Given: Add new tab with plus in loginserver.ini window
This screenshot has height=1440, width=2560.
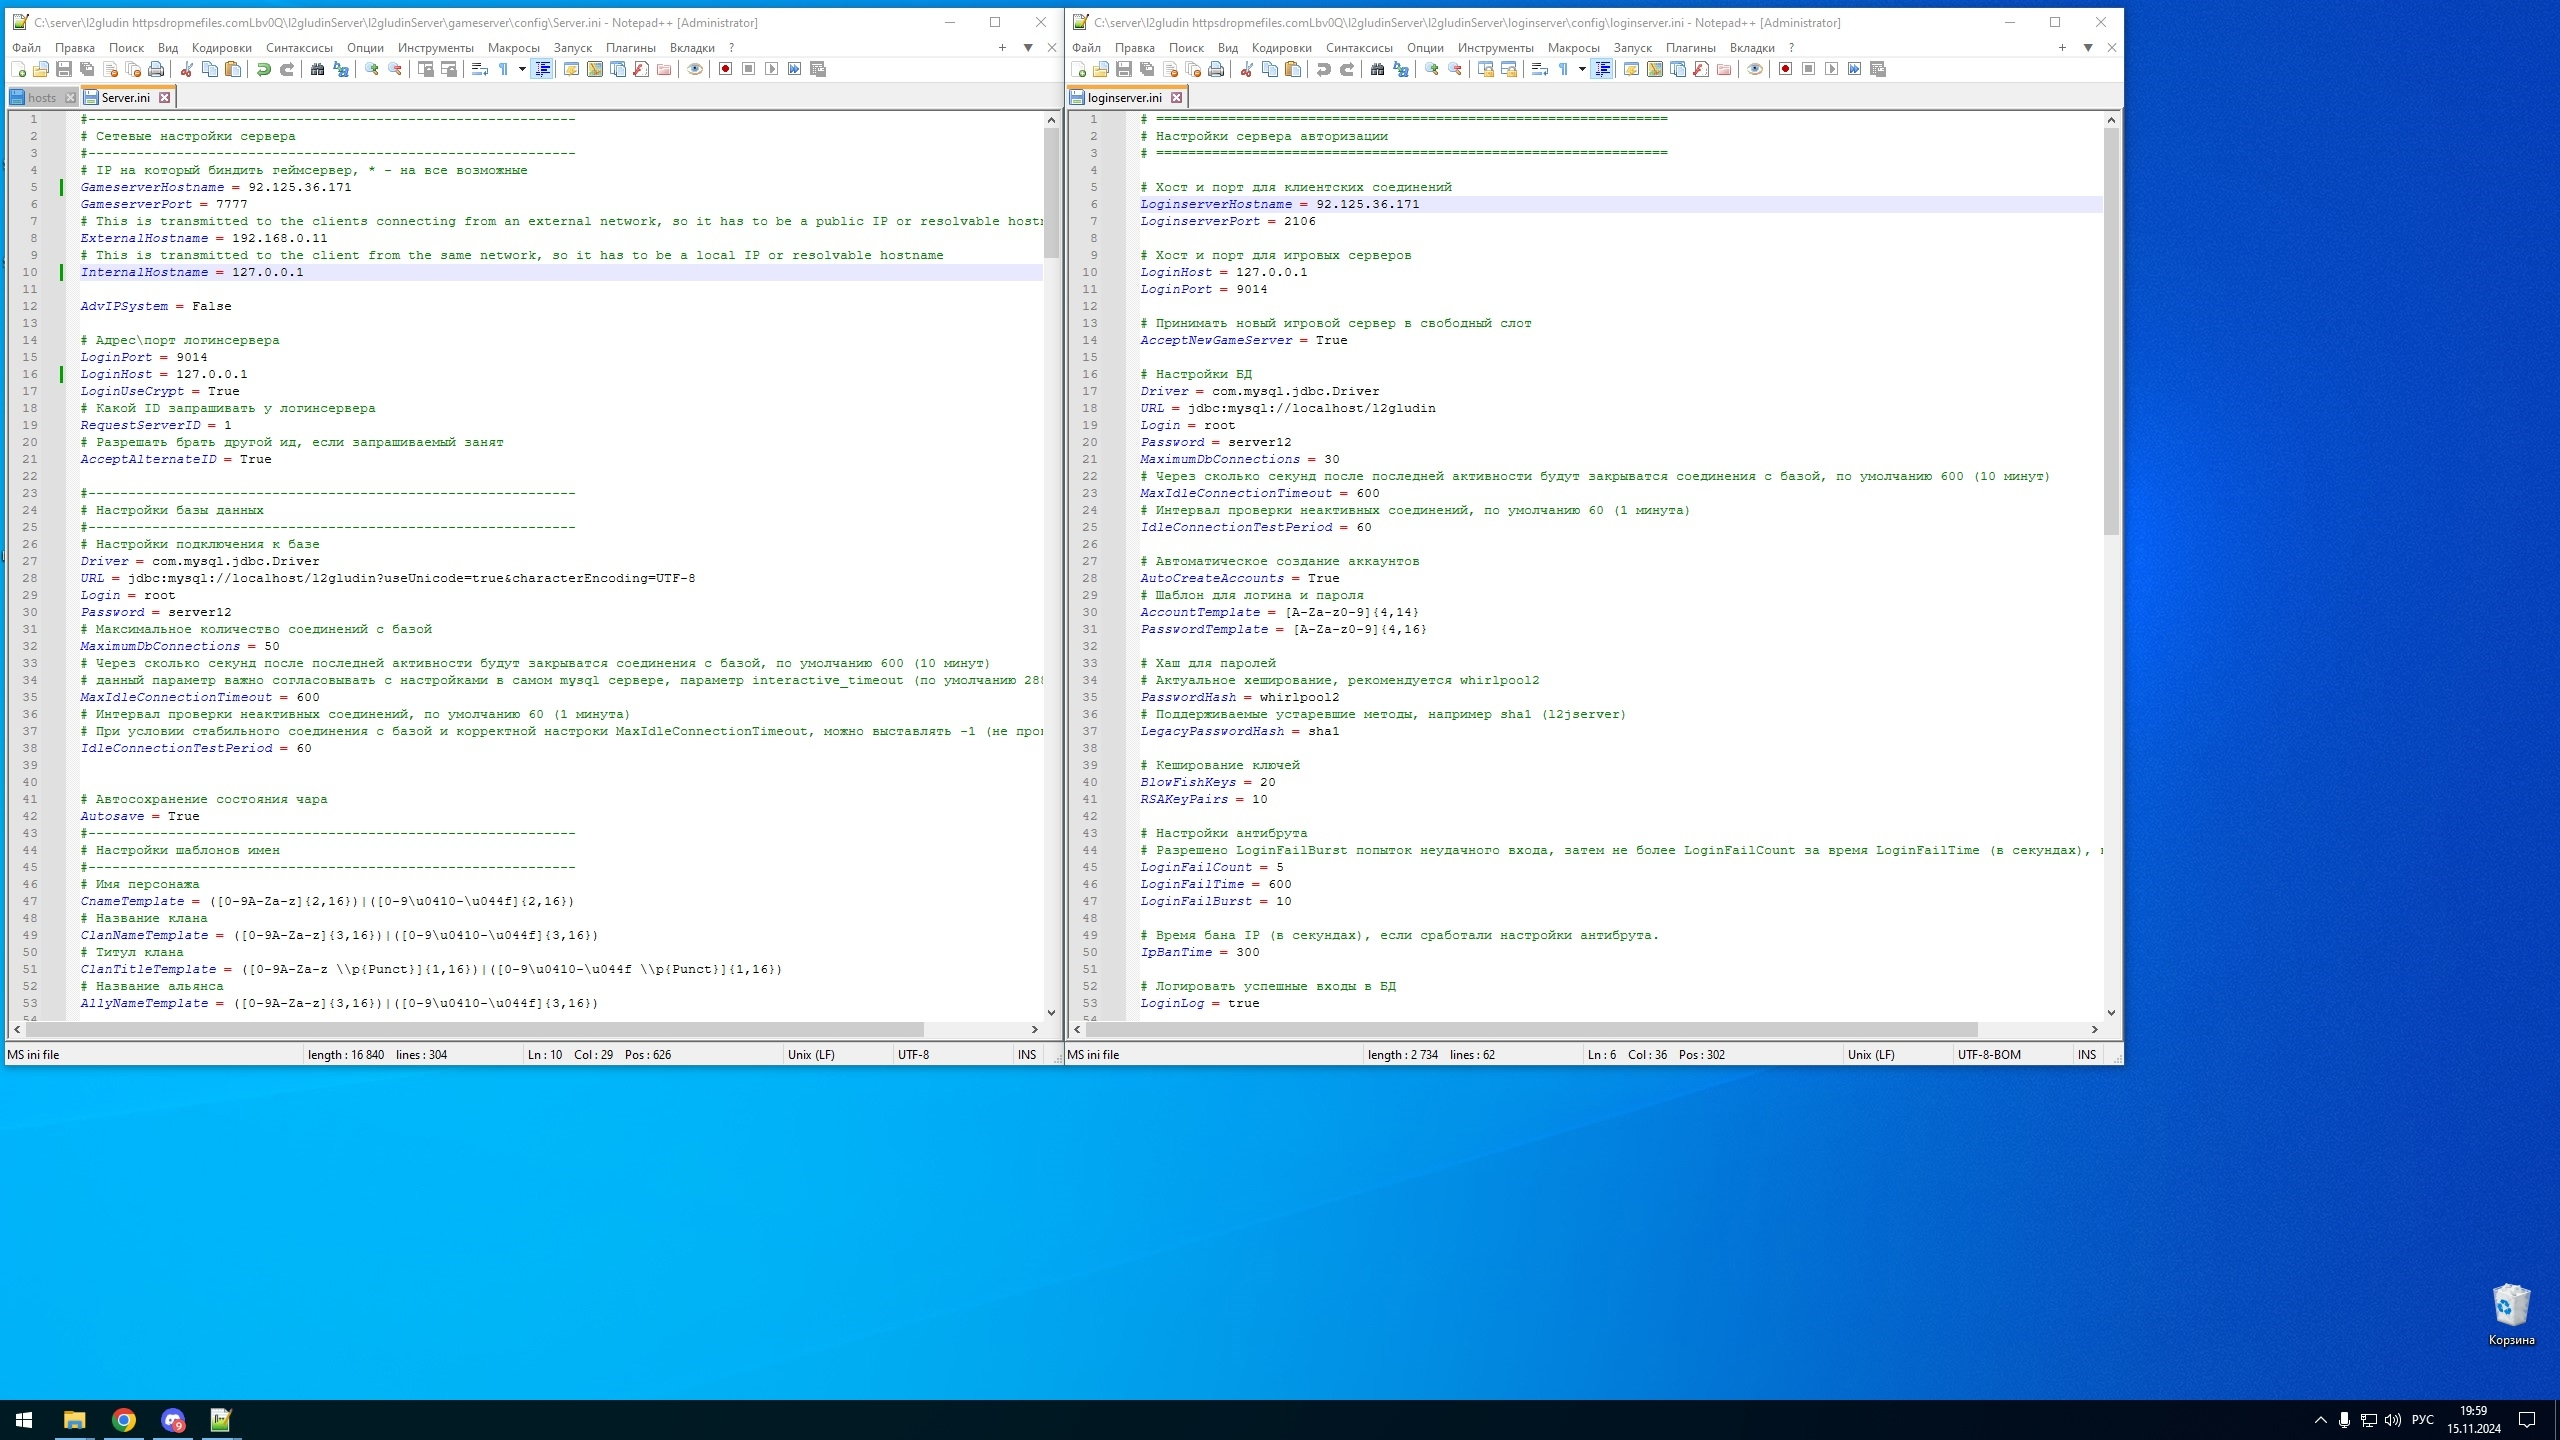Looking at the screenshot, I should point(2062,47).
